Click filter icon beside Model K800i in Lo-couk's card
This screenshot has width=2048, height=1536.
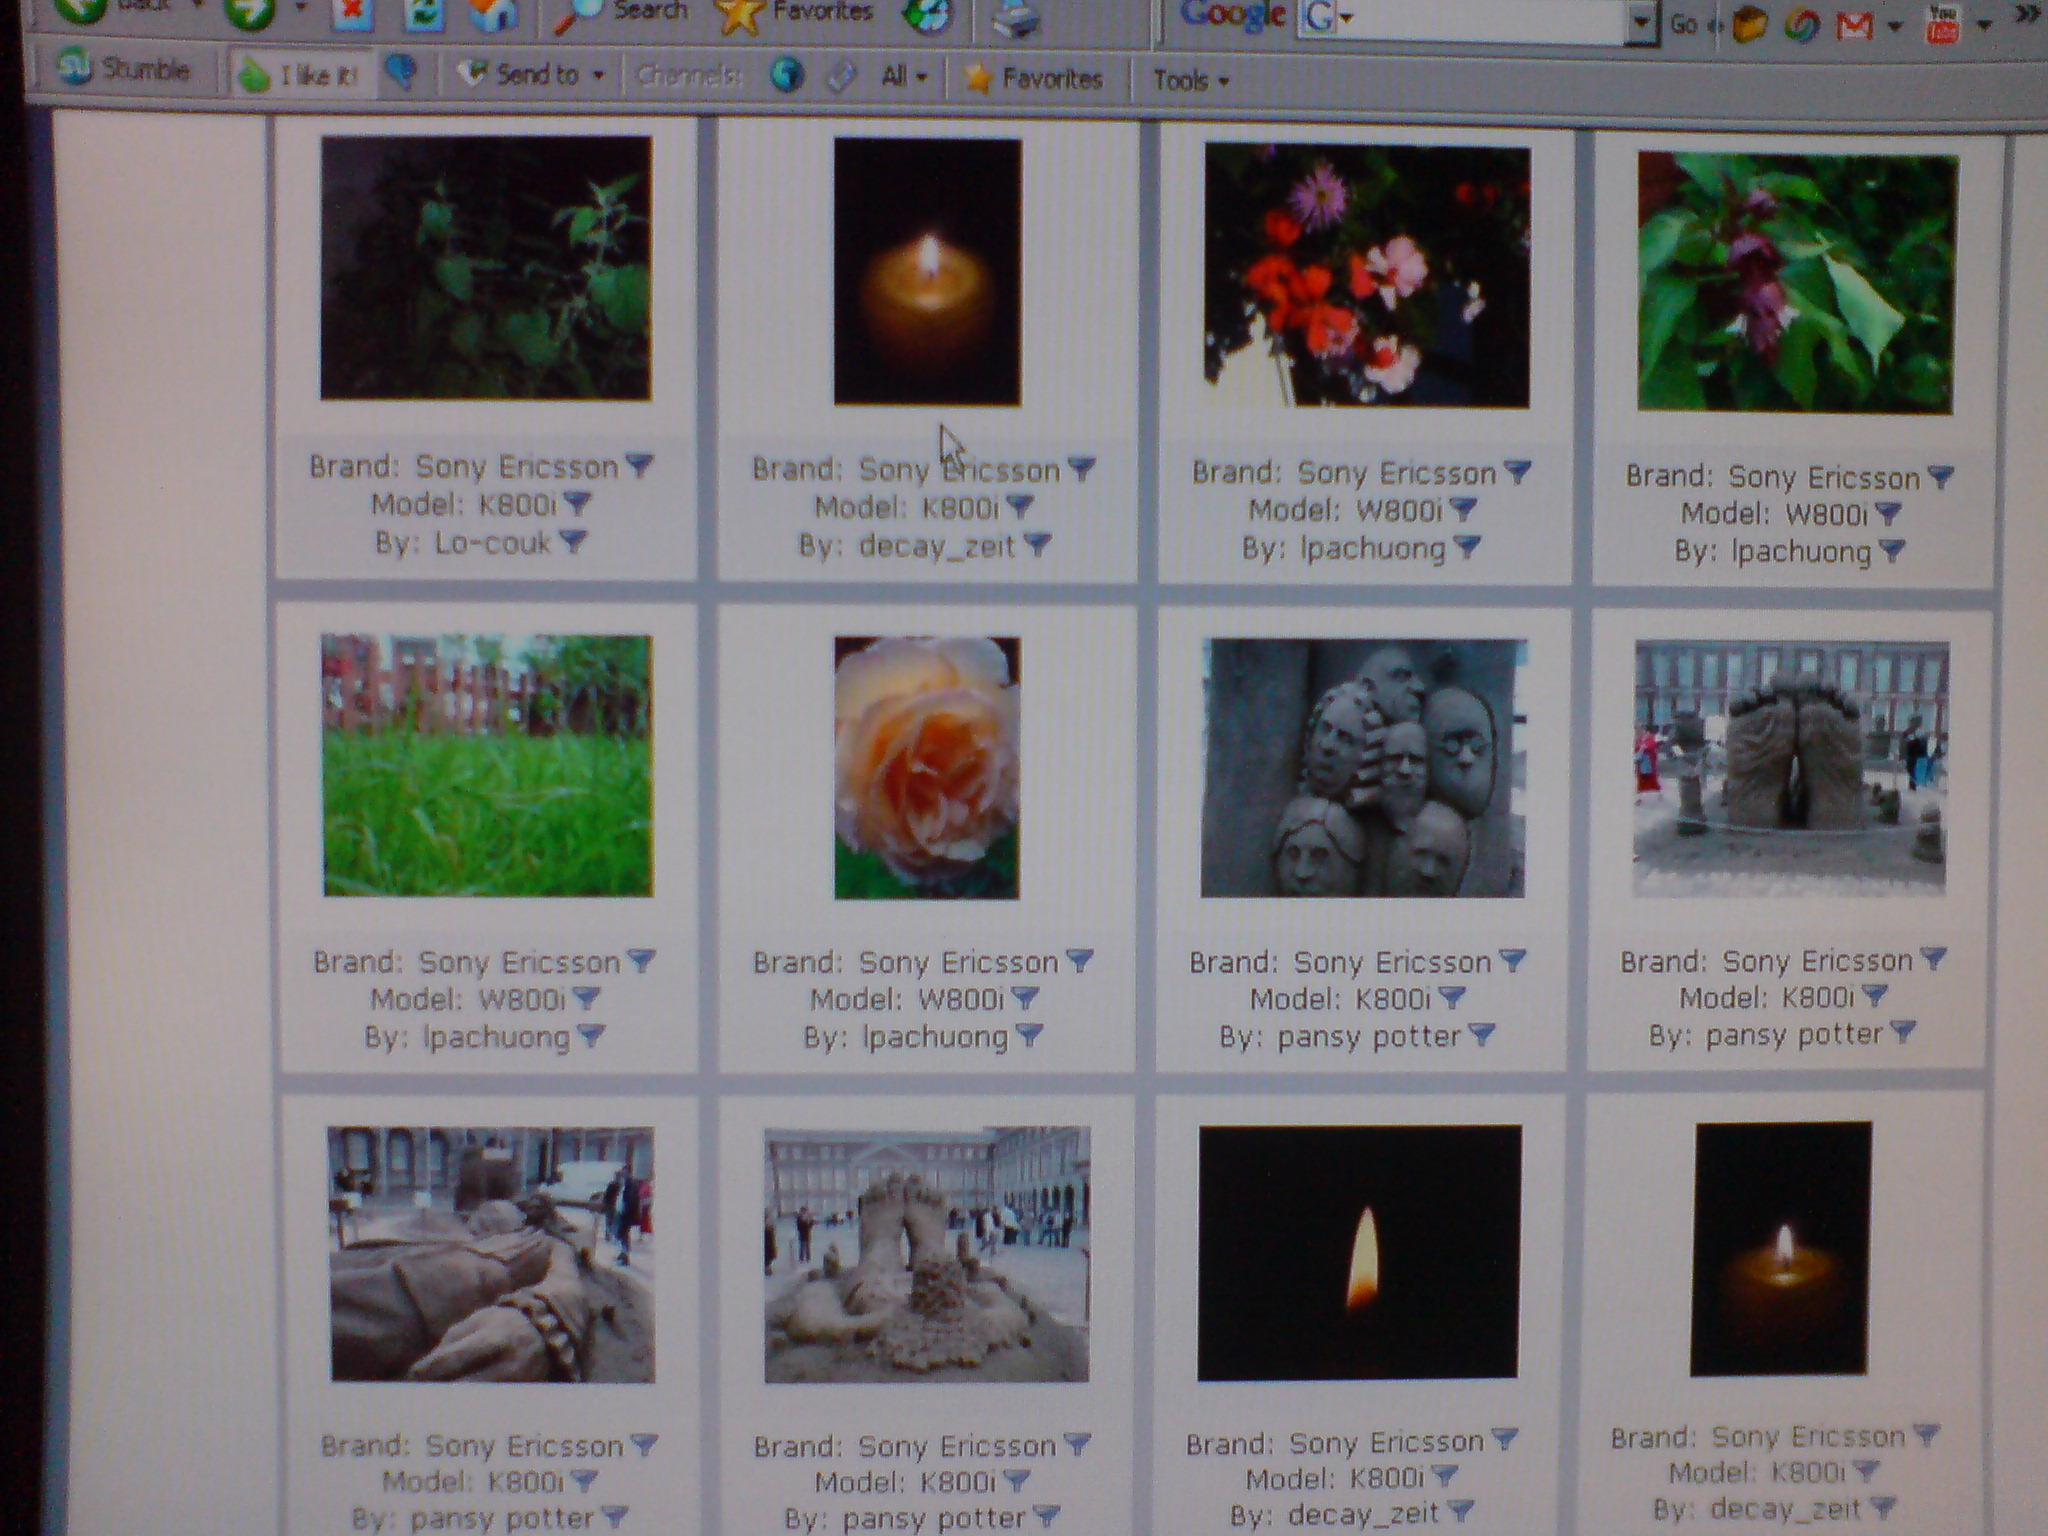pos(578,502)
